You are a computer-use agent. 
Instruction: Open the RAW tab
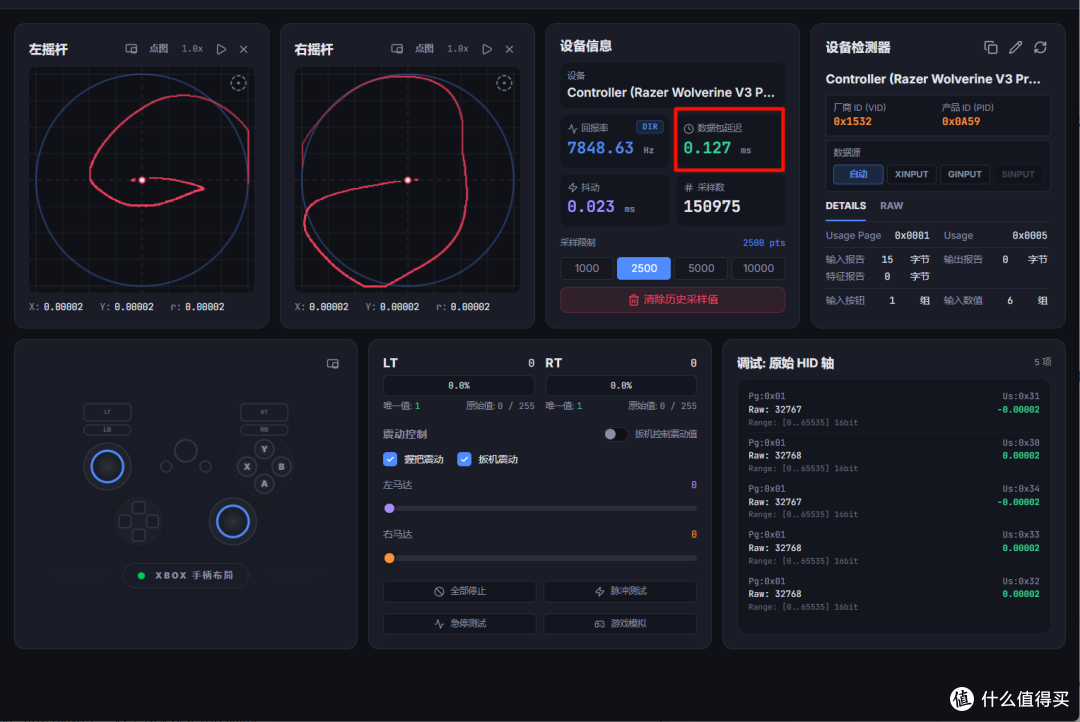[x=891, y=206]
